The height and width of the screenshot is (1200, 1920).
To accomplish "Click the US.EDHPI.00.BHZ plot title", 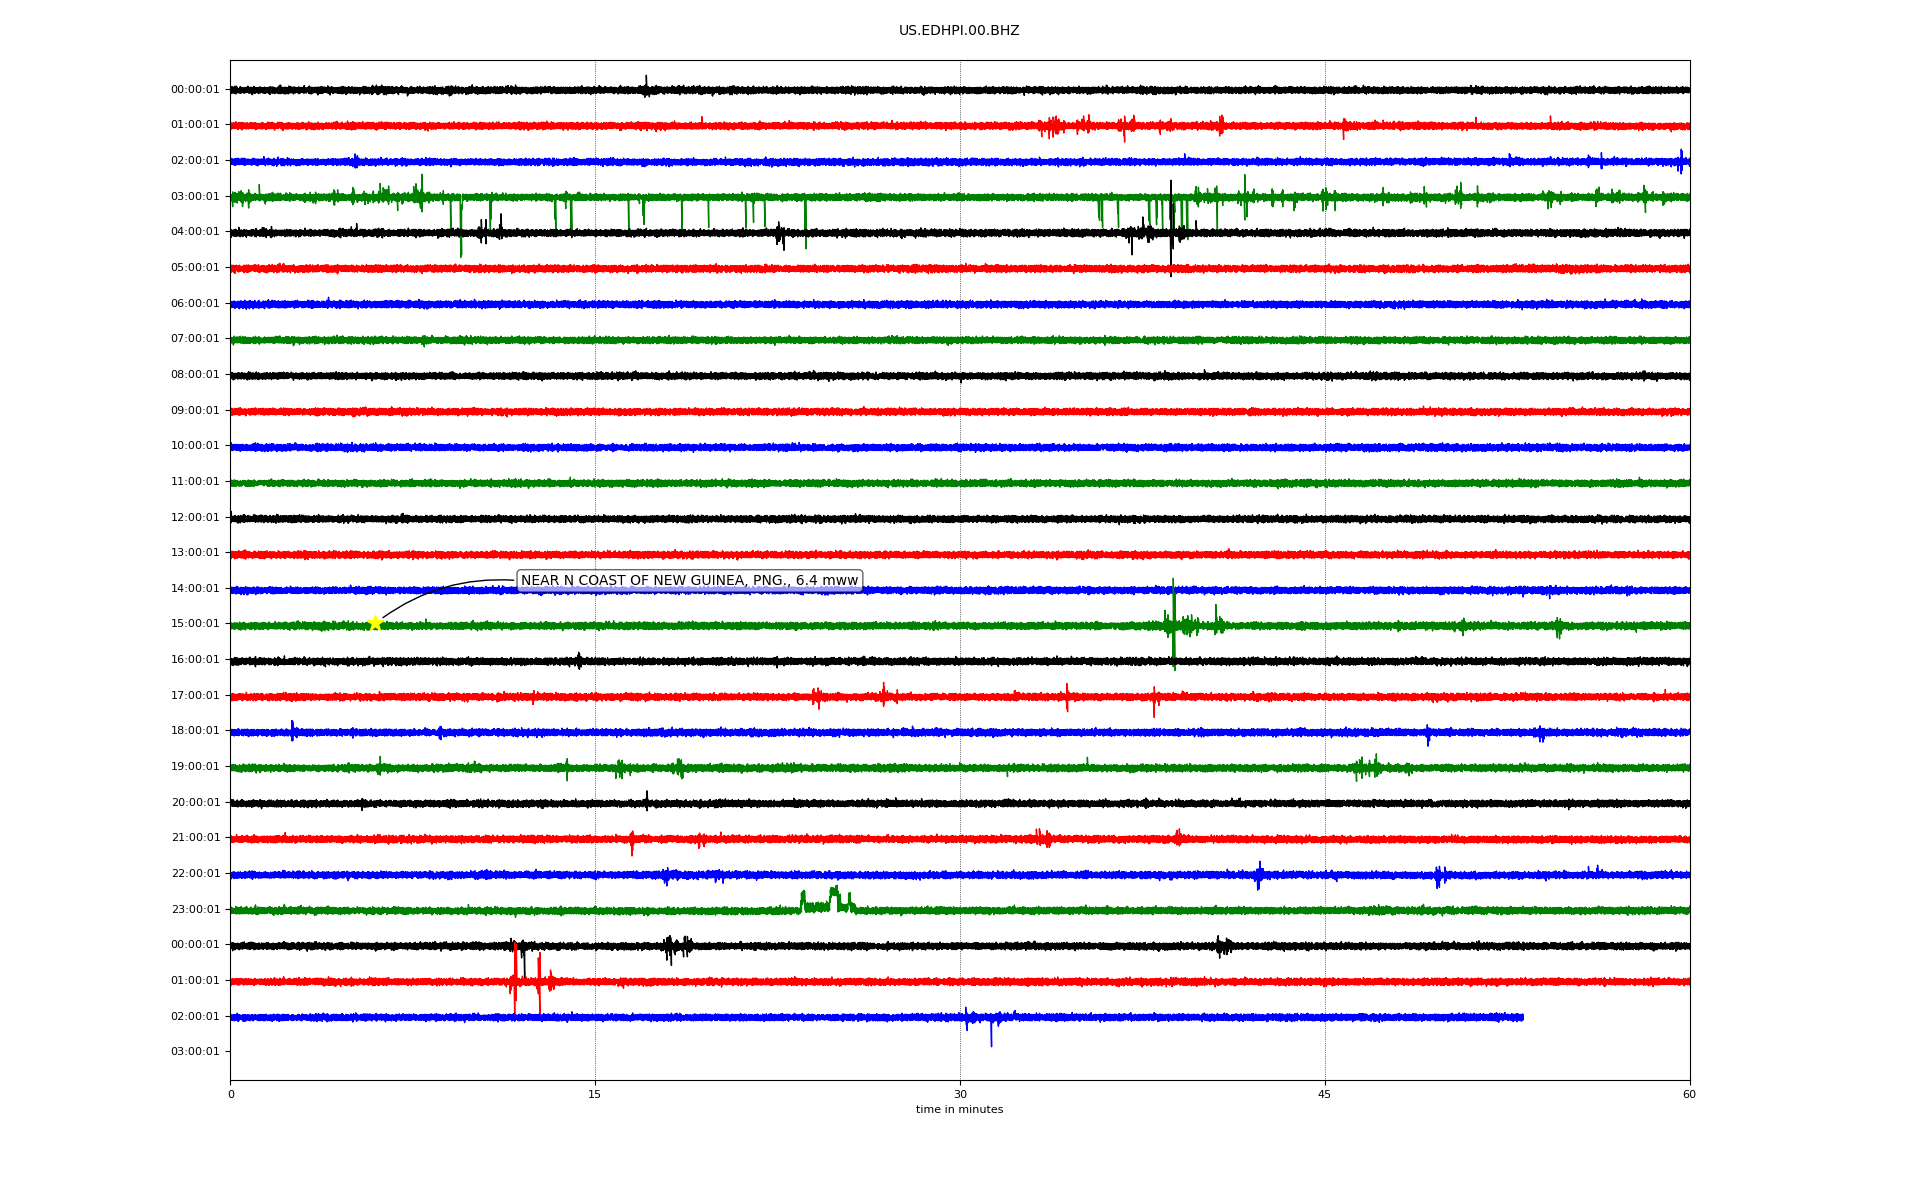I will pos(959,31).
